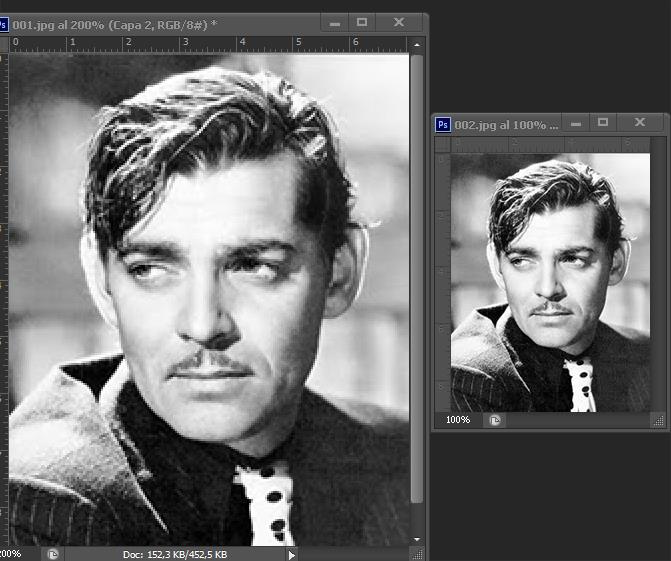The height and width of the screenshot is (561, 671).
Task: Maximize the 001.jpg document window
Action: 362,22
